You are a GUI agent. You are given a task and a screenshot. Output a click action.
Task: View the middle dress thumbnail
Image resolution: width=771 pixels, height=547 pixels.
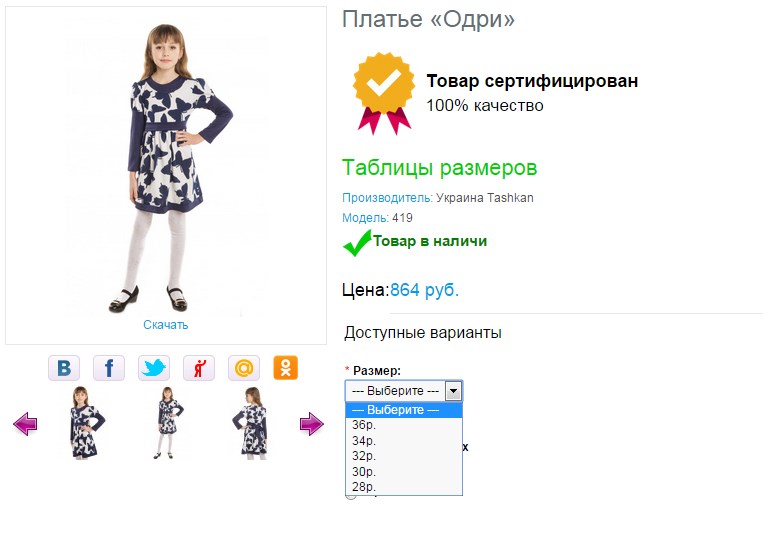coord(166,423)
